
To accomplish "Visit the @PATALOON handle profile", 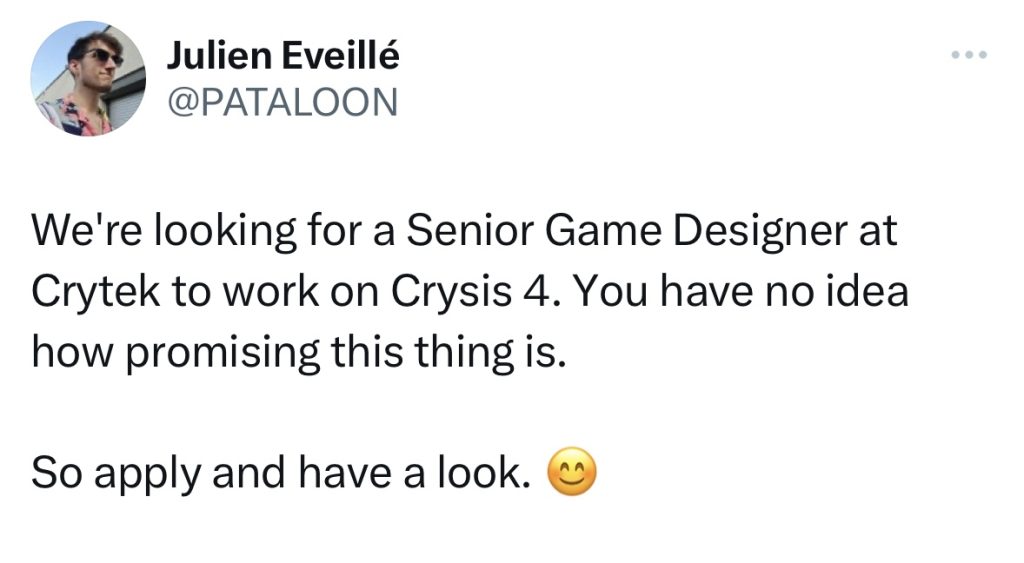I will coord(283,103).
